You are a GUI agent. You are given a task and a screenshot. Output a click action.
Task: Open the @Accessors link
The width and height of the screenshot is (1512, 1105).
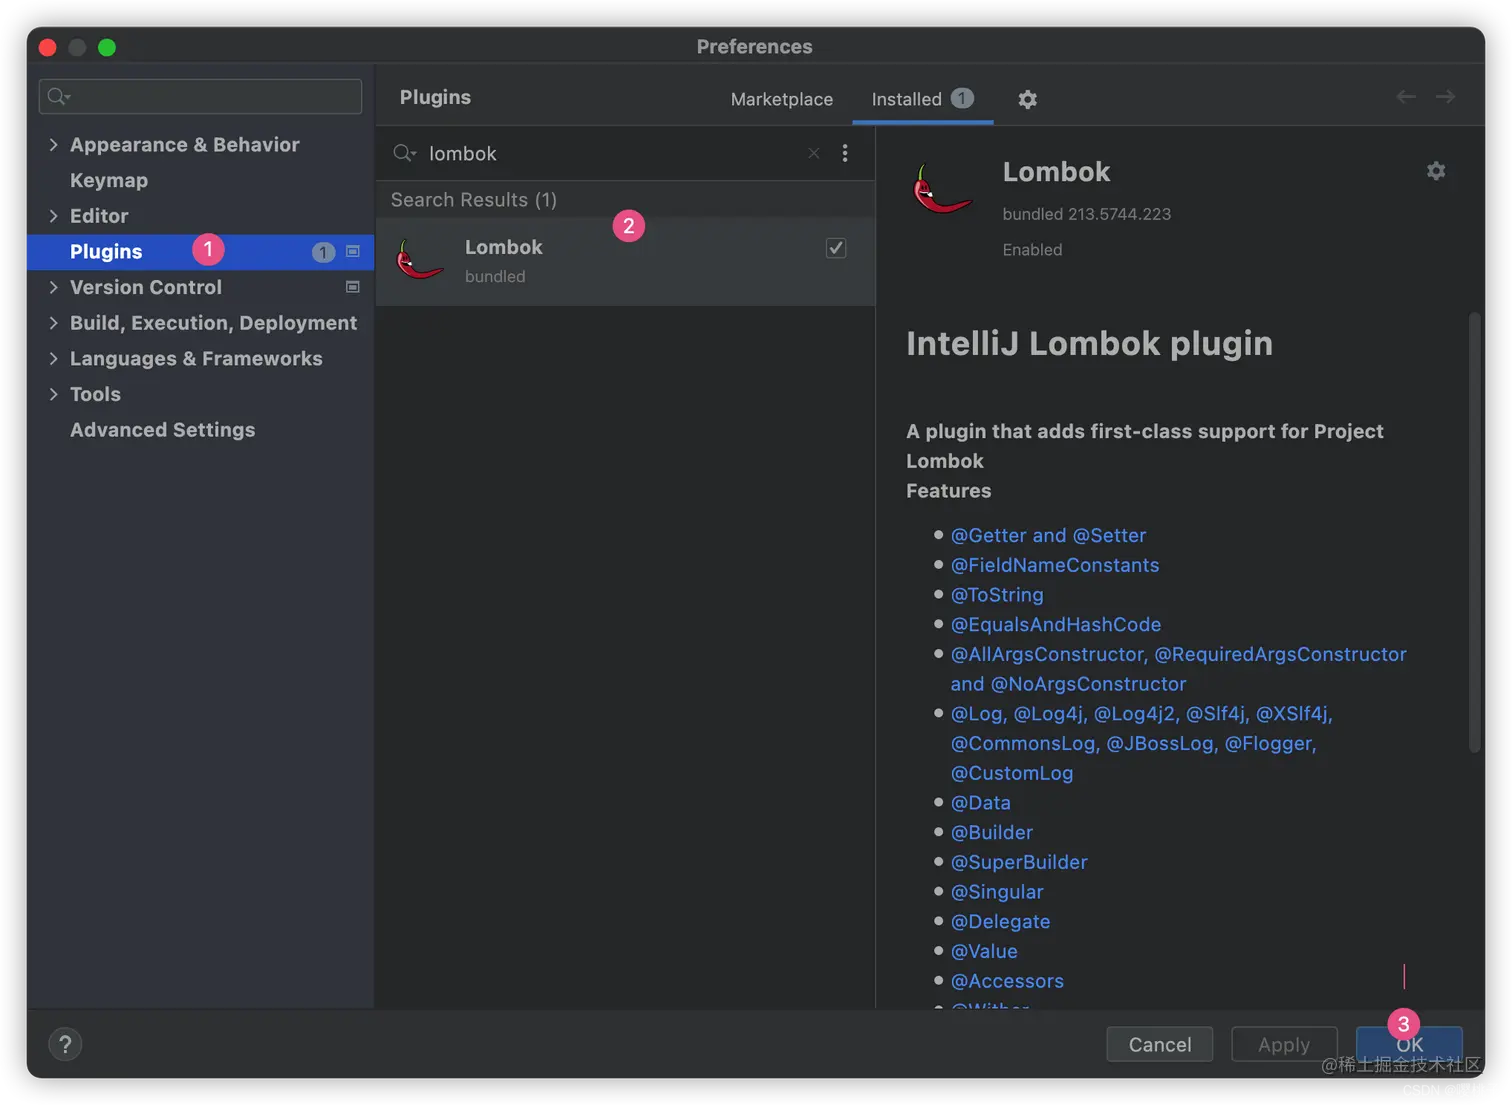1007,981
